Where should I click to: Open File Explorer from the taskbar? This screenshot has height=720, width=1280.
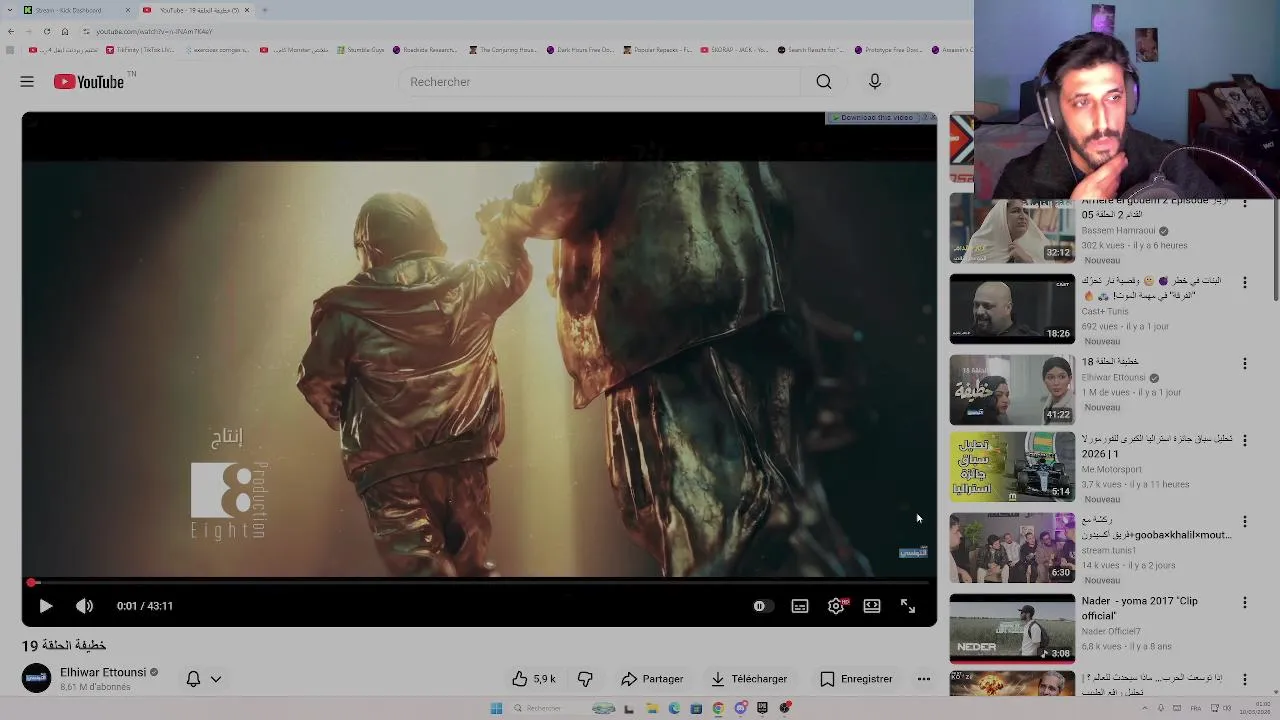(x=651, y=708)
